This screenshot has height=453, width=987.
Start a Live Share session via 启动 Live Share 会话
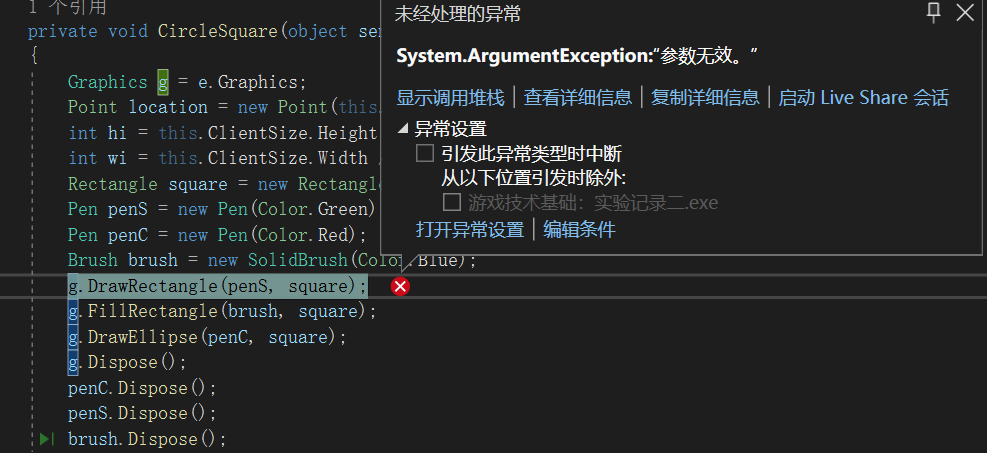pyautogui.click(x=863, y=98)
